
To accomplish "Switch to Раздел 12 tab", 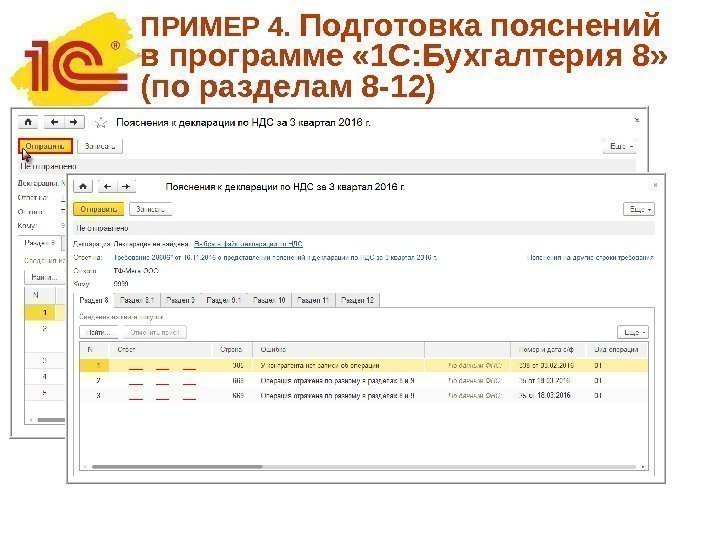I will tap(358, 300).
